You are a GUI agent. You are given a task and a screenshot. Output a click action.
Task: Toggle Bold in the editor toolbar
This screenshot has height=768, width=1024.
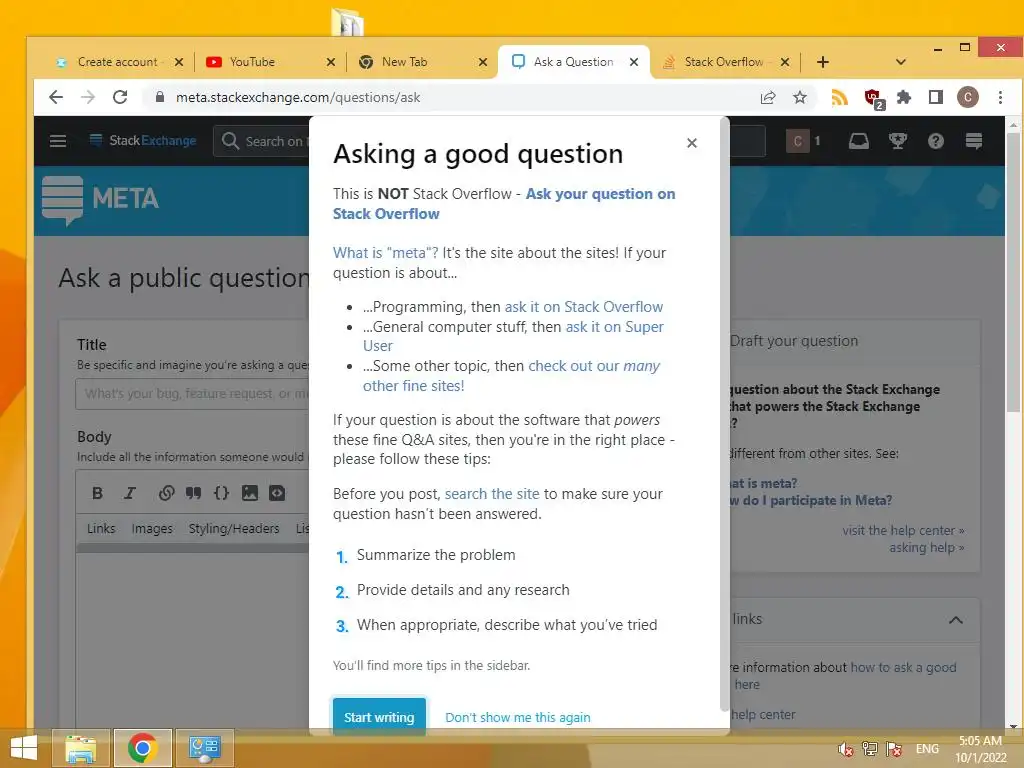pyautogui.click(x=97, y=493)
